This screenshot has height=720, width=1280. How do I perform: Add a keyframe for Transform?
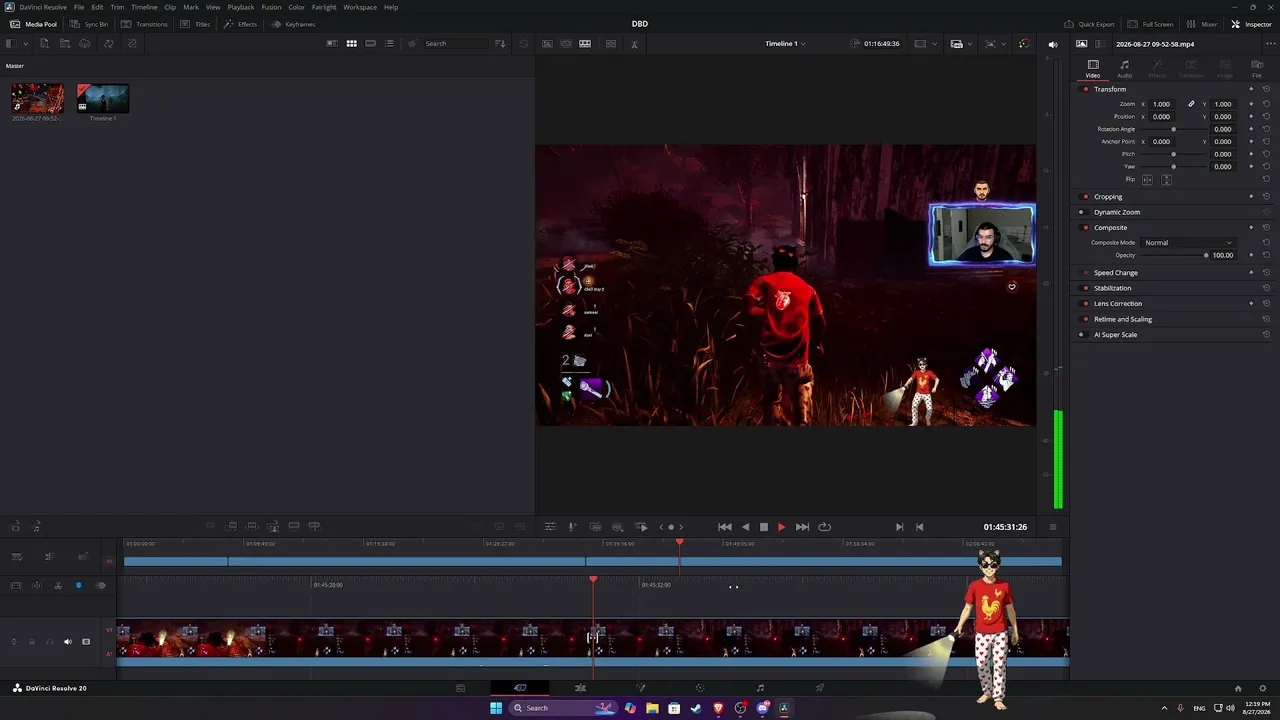(x=1251, y=89)
